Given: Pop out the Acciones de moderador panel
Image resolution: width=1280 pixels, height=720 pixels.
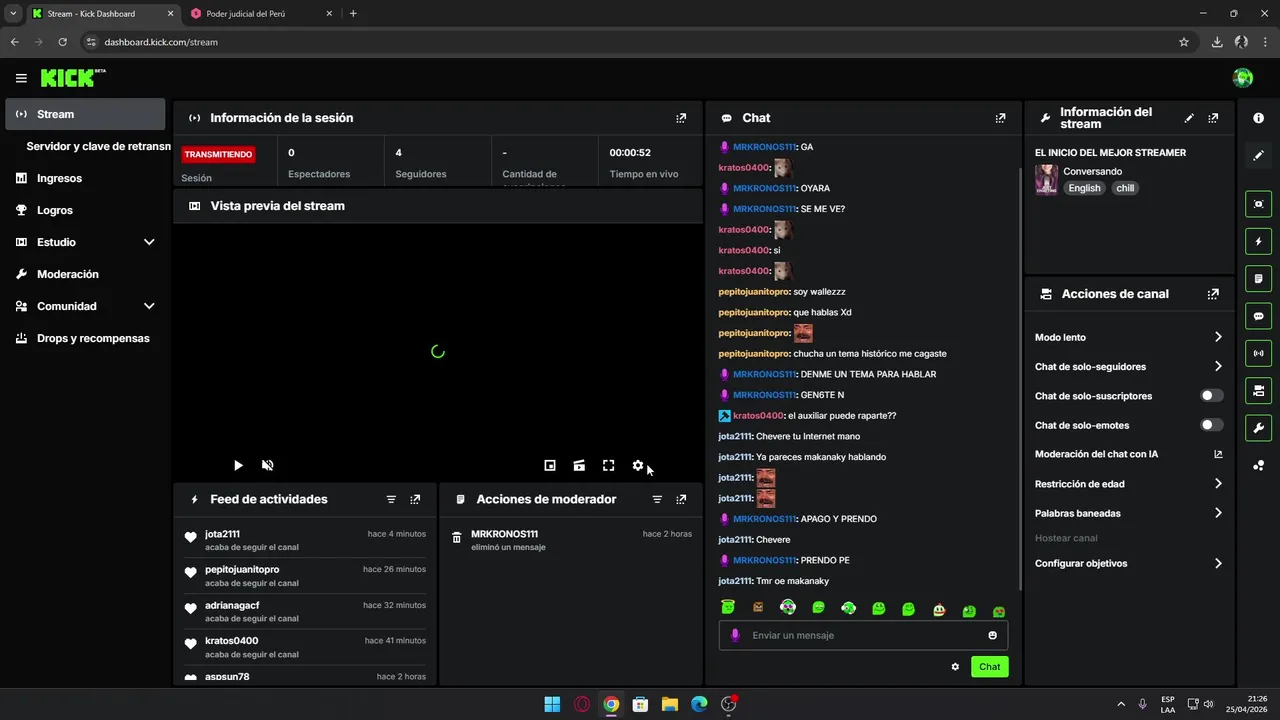Looking at the screenshot, I should (x=681, y=499).
